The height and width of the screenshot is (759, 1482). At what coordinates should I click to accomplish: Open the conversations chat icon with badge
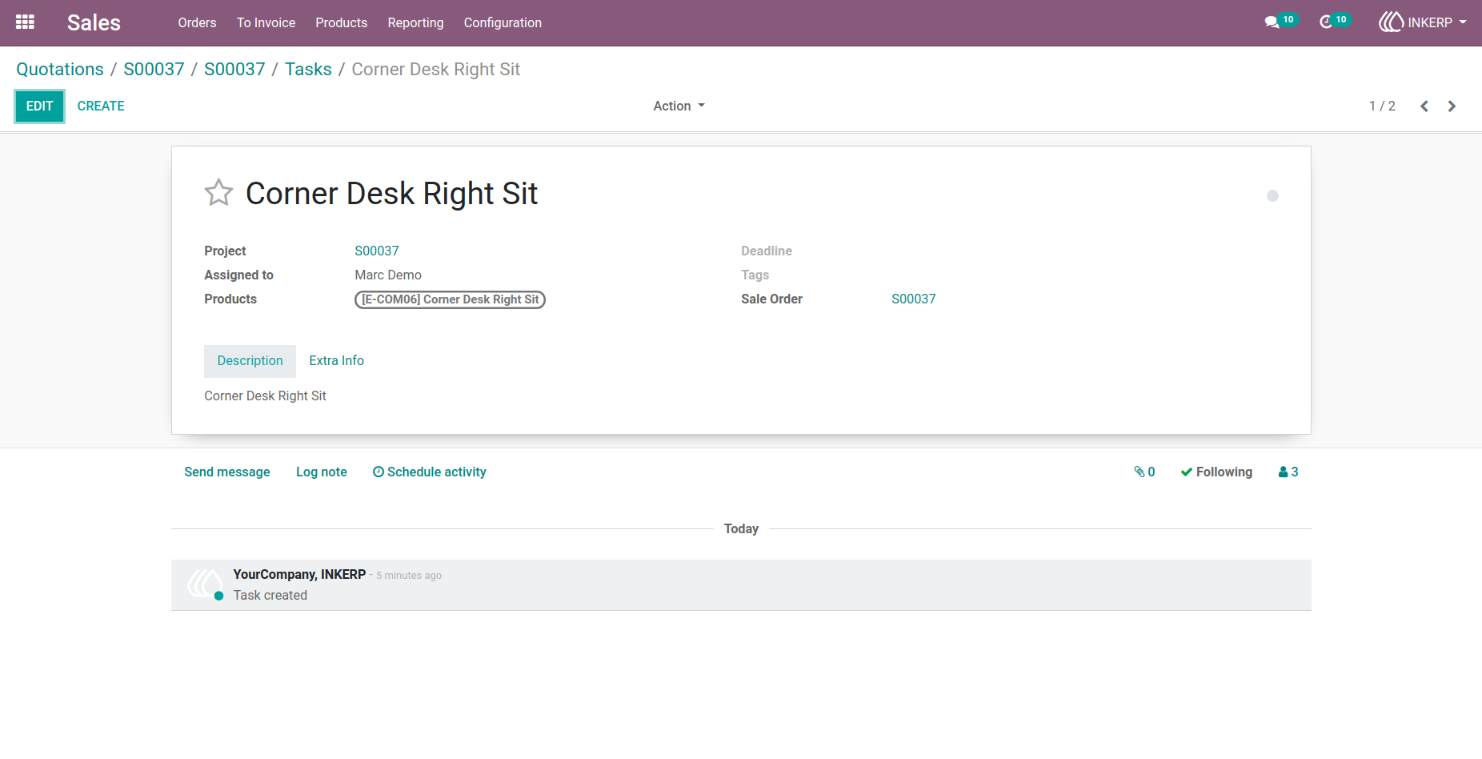pyautogui.click(x=1279, y=21)
